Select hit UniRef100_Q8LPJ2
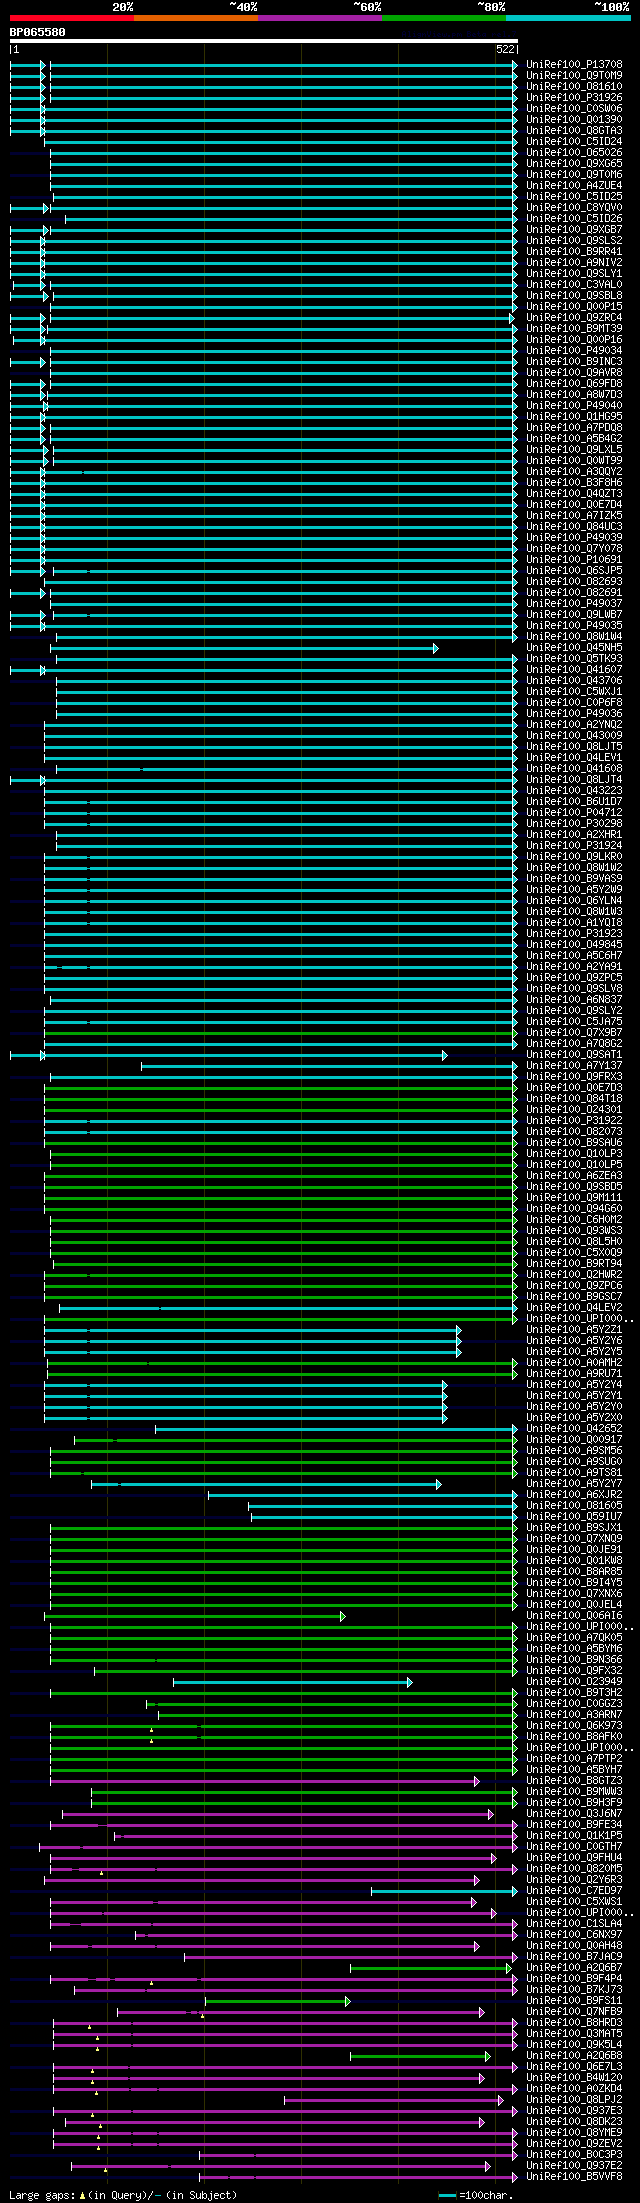 click(574, 2100)
